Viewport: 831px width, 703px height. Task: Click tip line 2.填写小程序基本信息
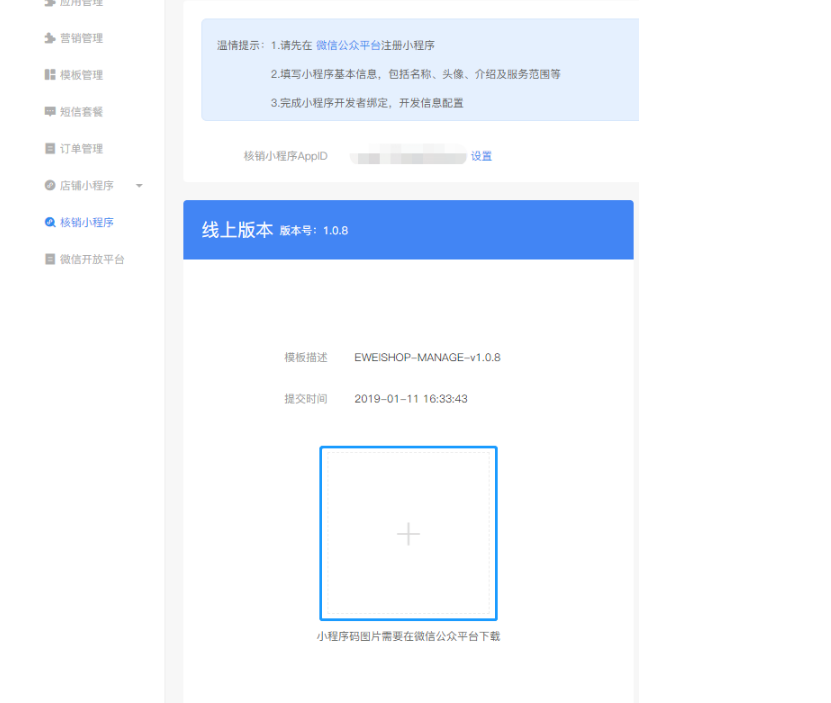416,74
